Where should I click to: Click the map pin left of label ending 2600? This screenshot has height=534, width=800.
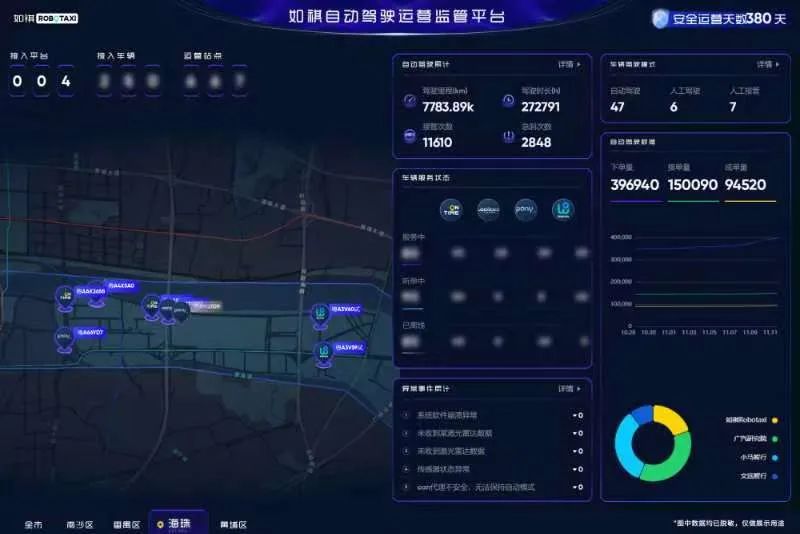(x=65, y=298)
